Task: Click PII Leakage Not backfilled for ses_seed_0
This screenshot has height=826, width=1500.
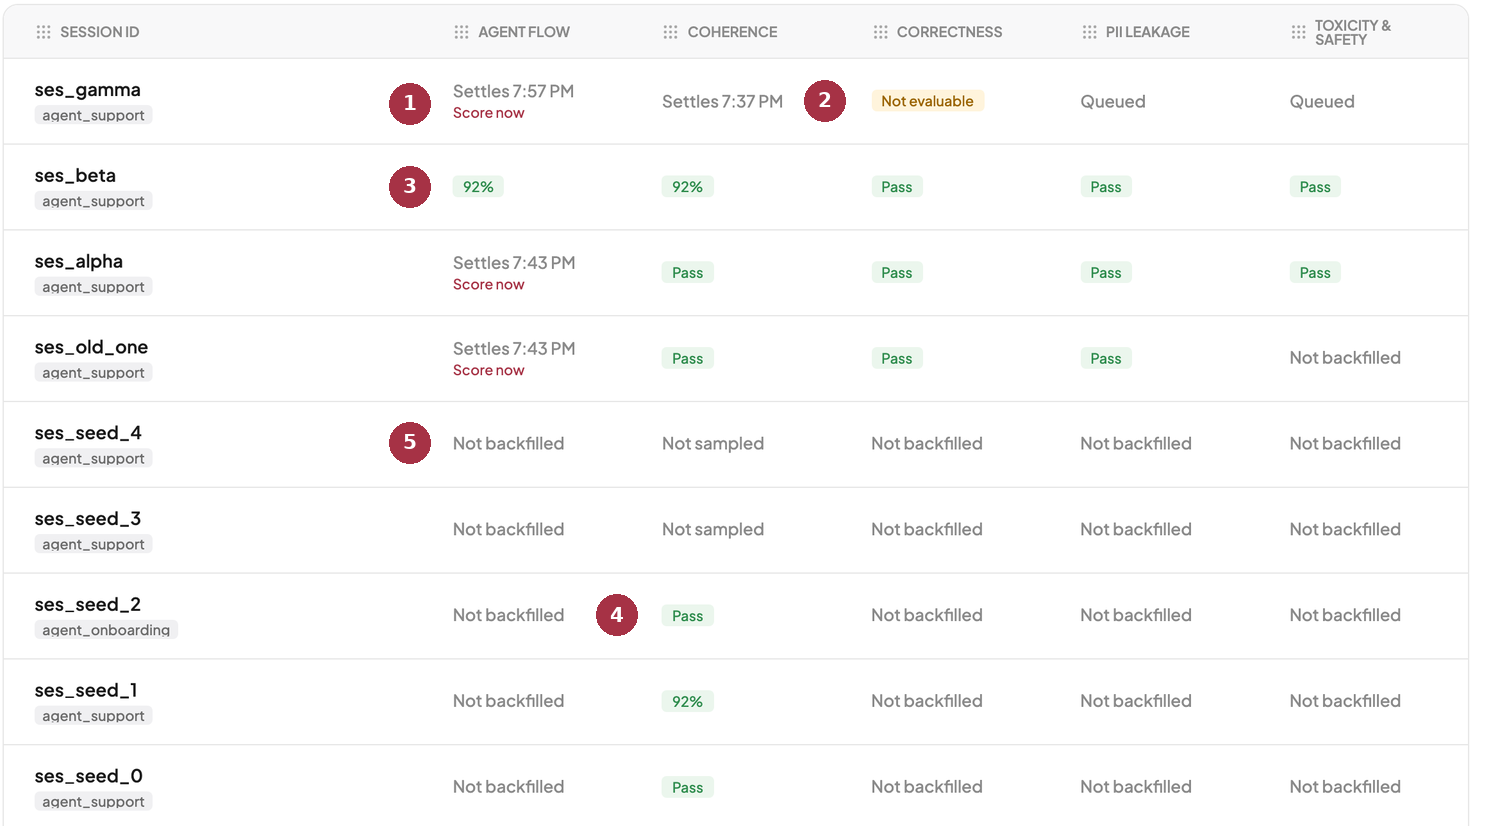Action: pyautogui.click(x=1136, y=787)
